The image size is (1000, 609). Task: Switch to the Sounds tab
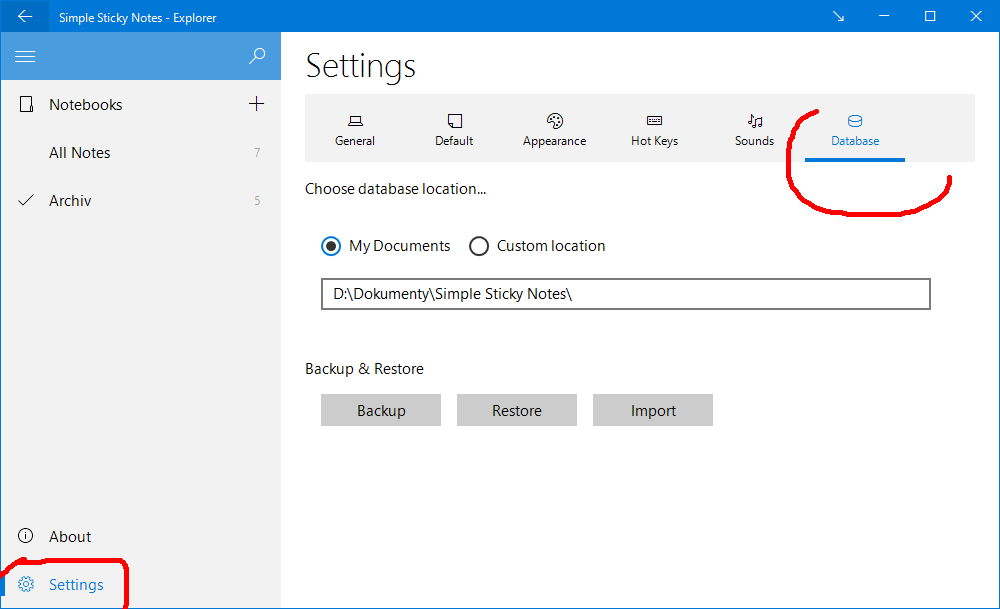pos(754,130)
